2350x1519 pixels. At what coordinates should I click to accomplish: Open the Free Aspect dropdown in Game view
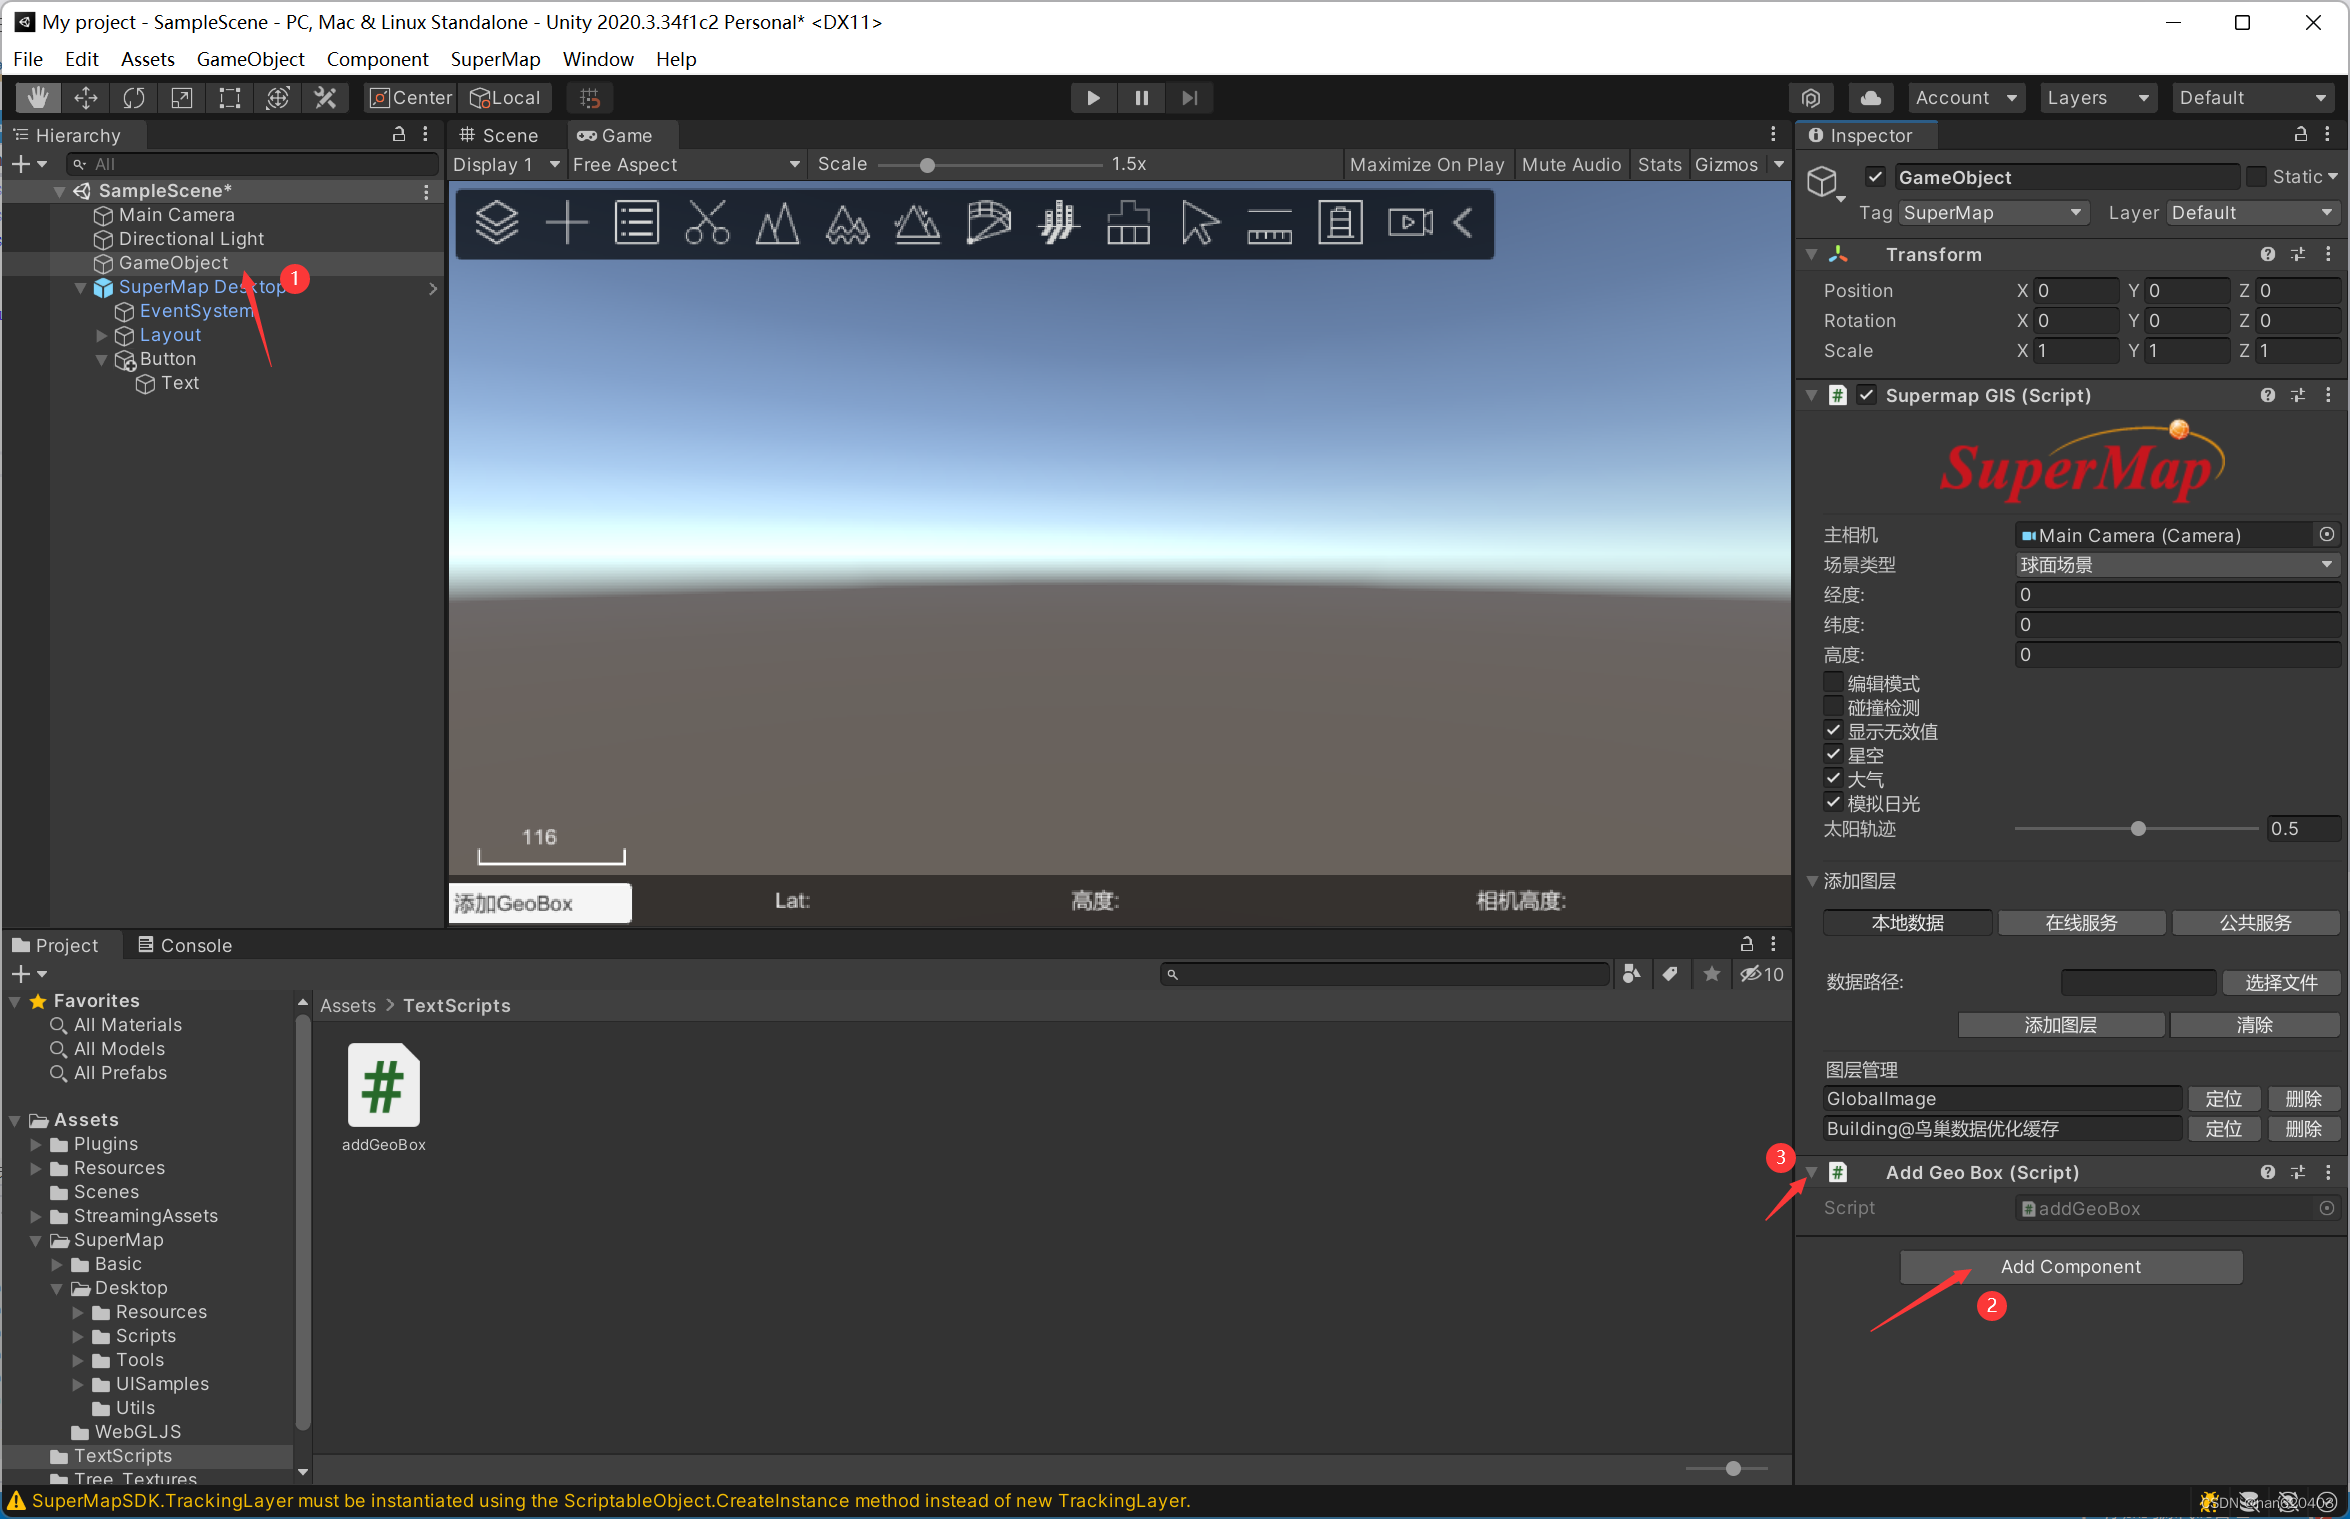tap(686, 164)
